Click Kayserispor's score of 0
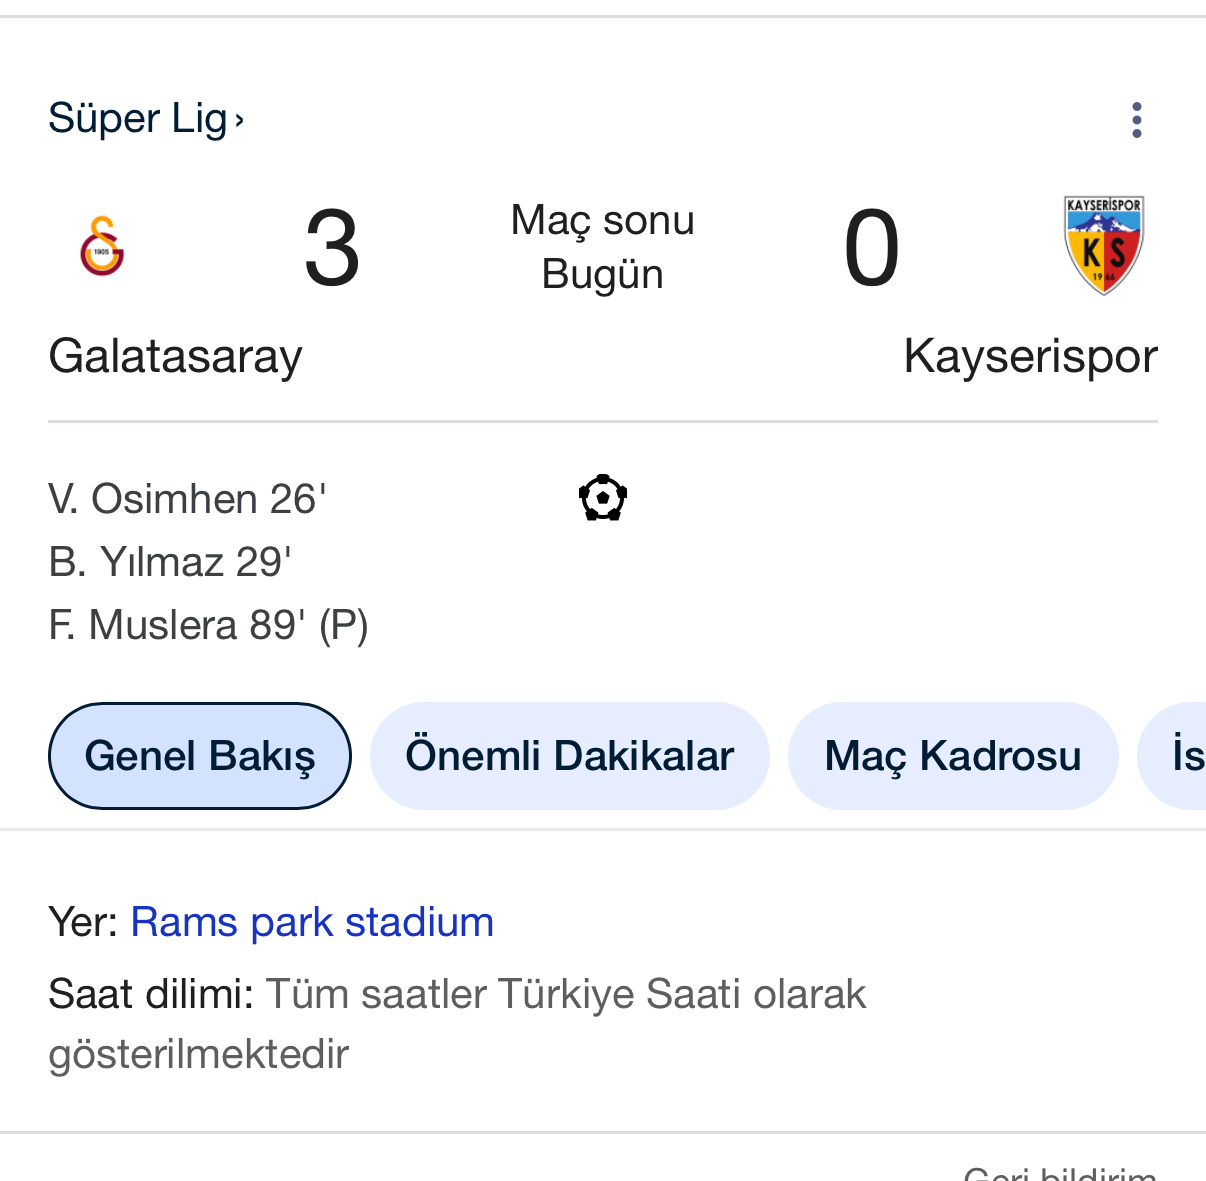The height and width of the screenshot is (1181, 1206). (872, 248)
